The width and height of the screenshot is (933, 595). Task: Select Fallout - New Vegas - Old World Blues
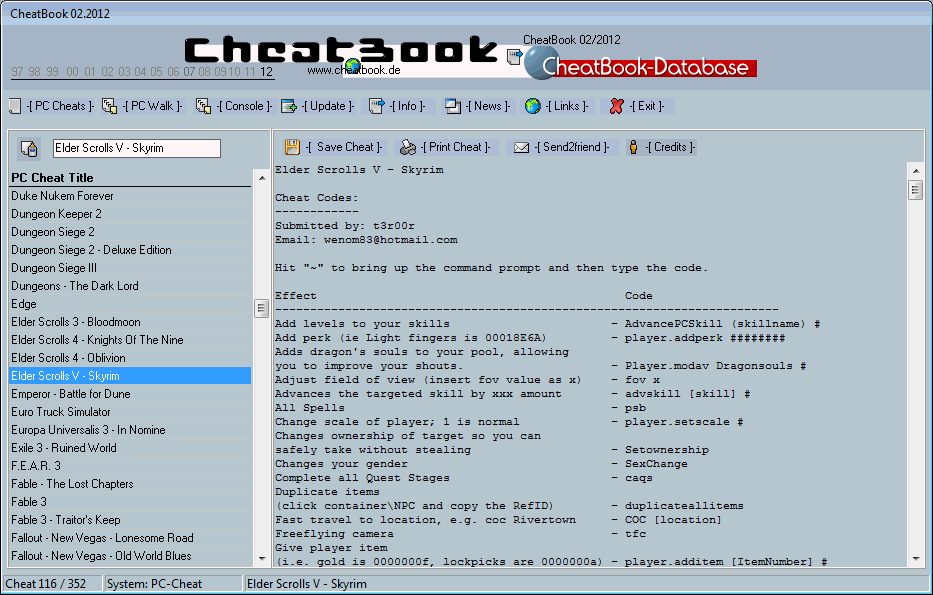coord(130,556)
